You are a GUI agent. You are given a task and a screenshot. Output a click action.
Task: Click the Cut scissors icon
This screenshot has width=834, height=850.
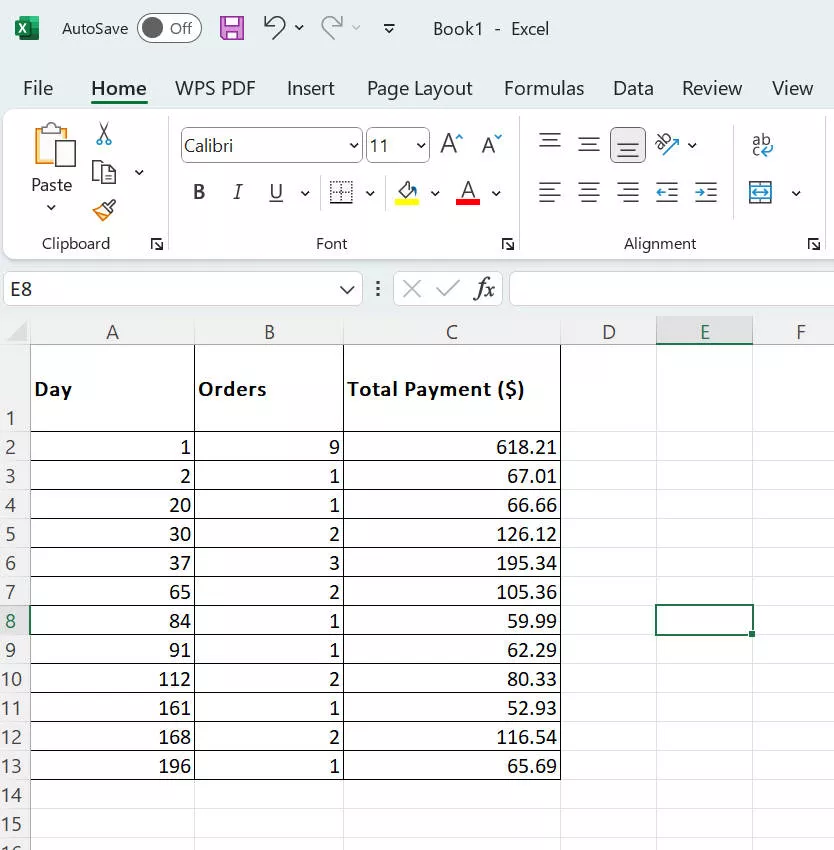pyautogui.click(x=104, y=134)
